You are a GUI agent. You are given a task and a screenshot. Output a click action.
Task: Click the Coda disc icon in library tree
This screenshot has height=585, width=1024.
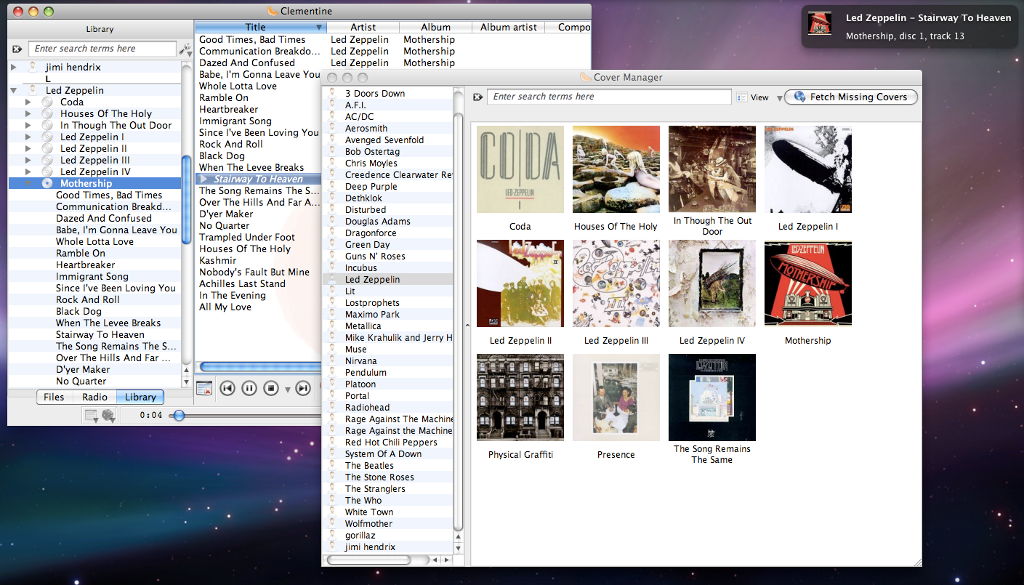47,102
